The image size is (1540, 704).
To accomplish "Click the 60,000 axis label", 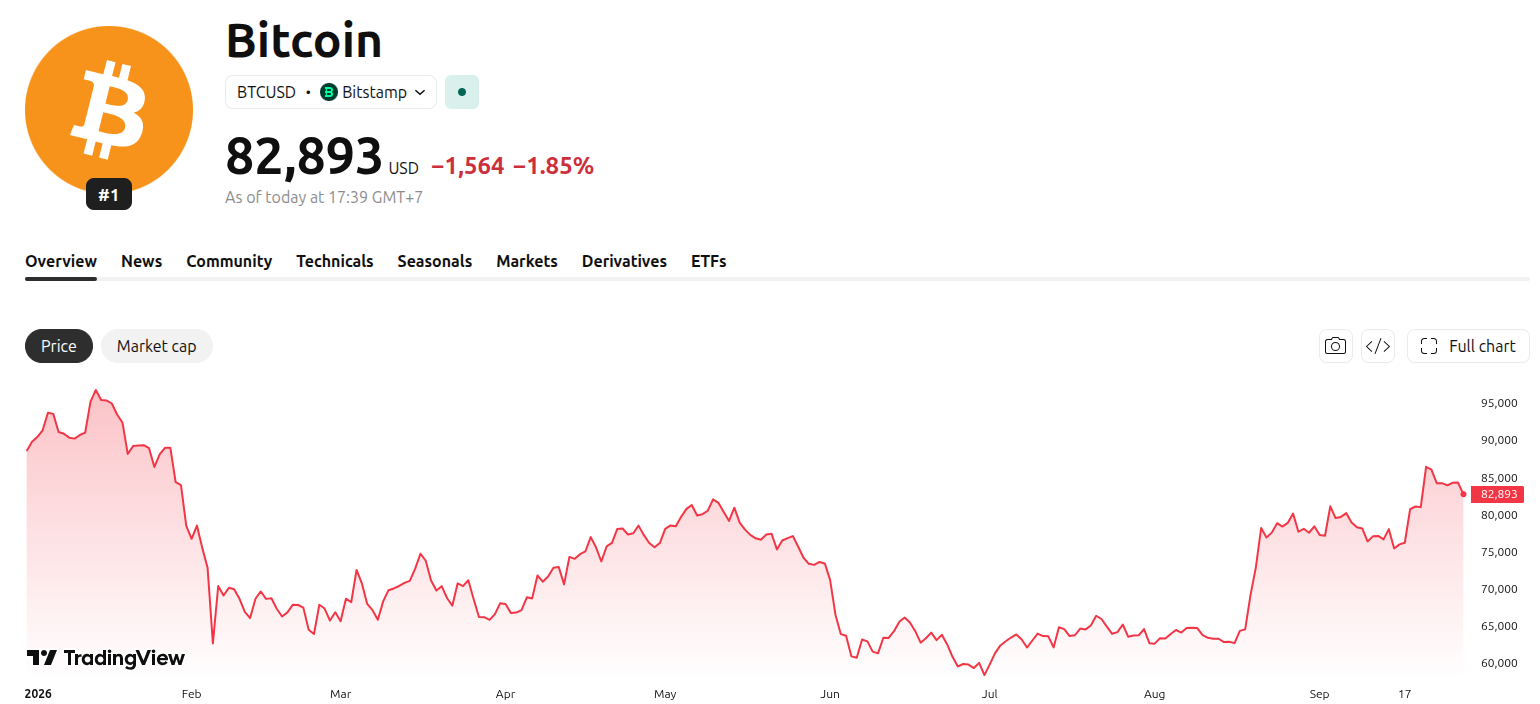I will coord(1499,663).
